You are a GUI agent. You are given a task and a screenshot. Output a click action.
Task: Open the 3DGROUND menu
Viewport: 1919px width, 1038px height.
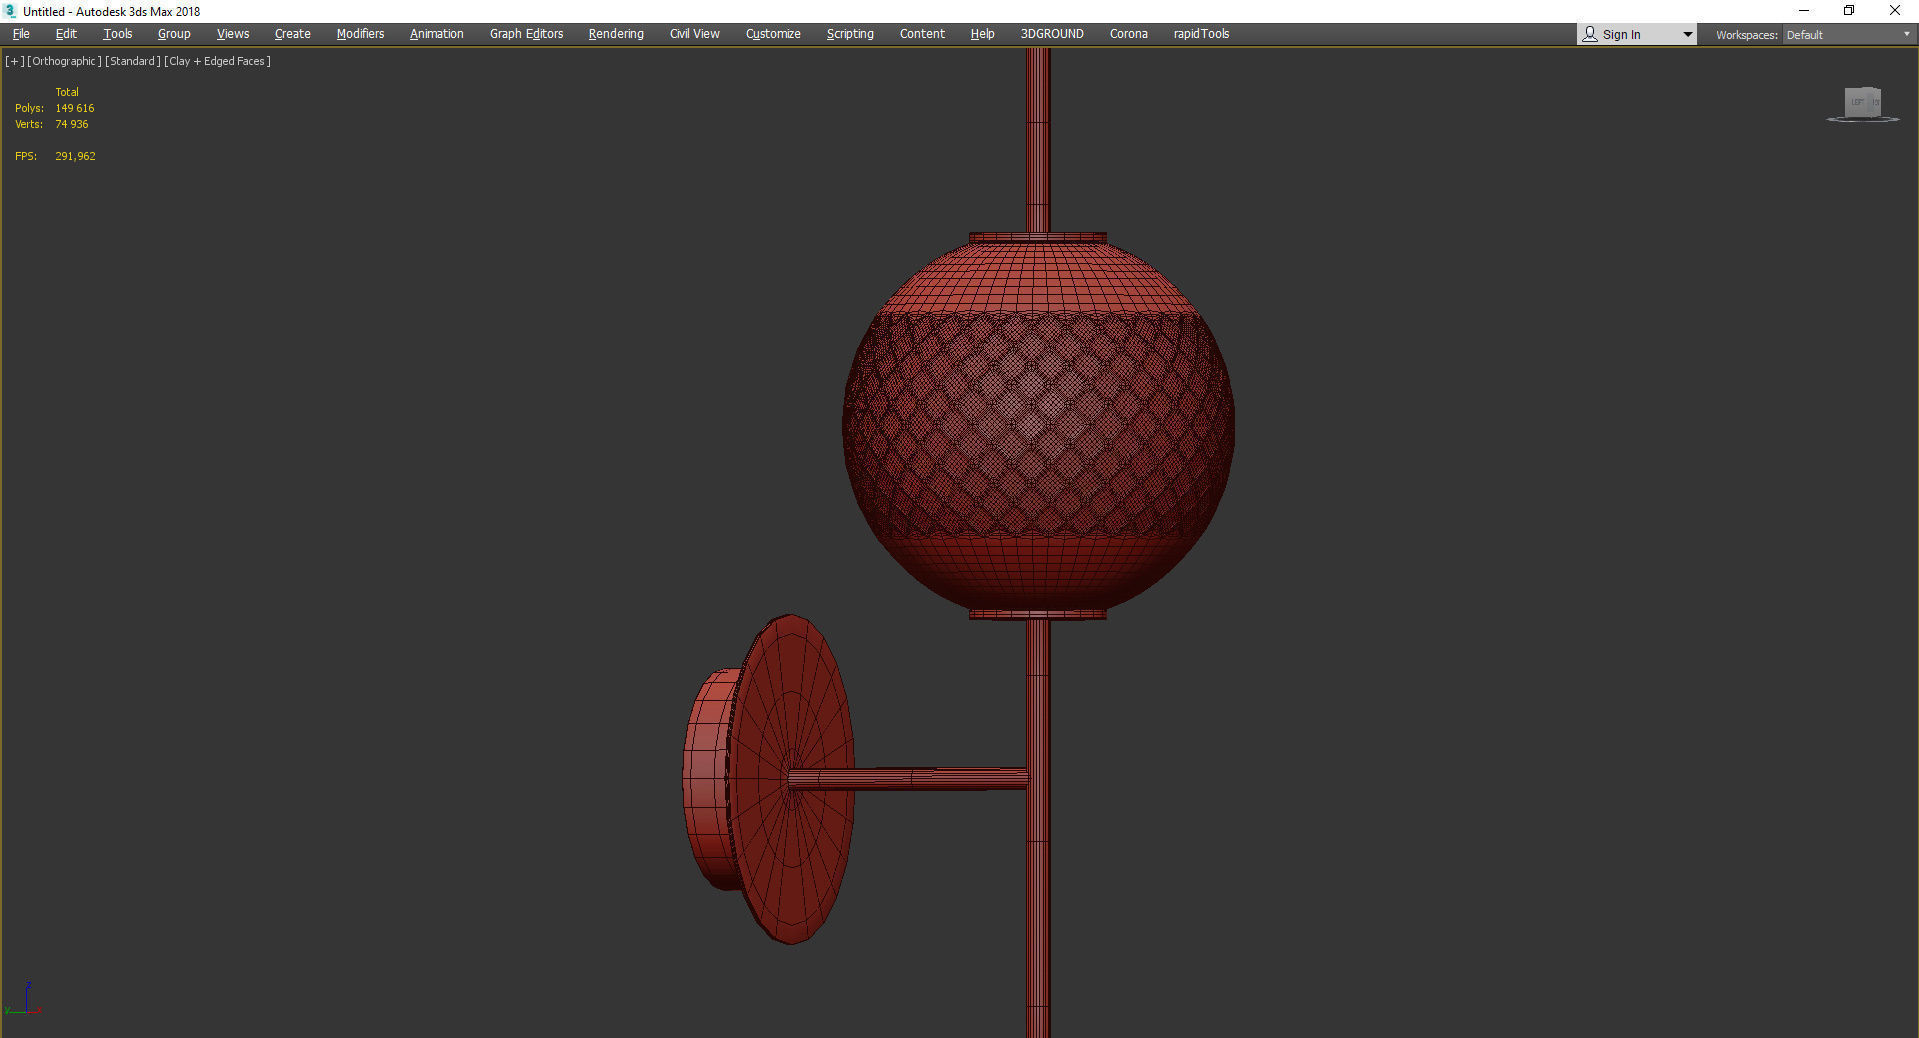(x=1052, y=34)
